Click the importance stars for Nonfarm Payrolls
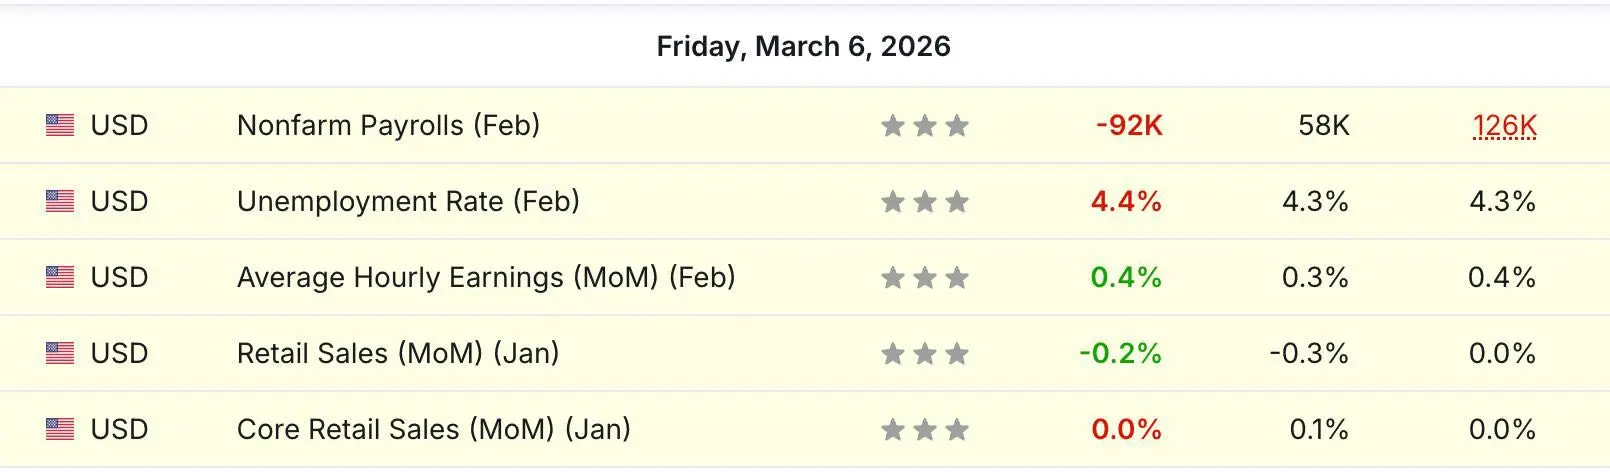The image size is (1610, 472). click(x=925, y=125)
